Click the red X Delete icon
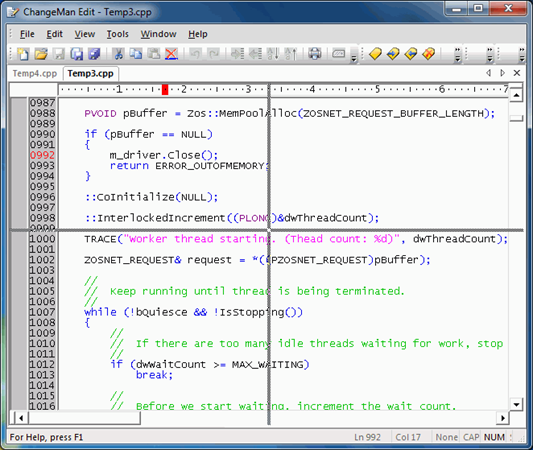Screen dimensions: 533x450 171,54
